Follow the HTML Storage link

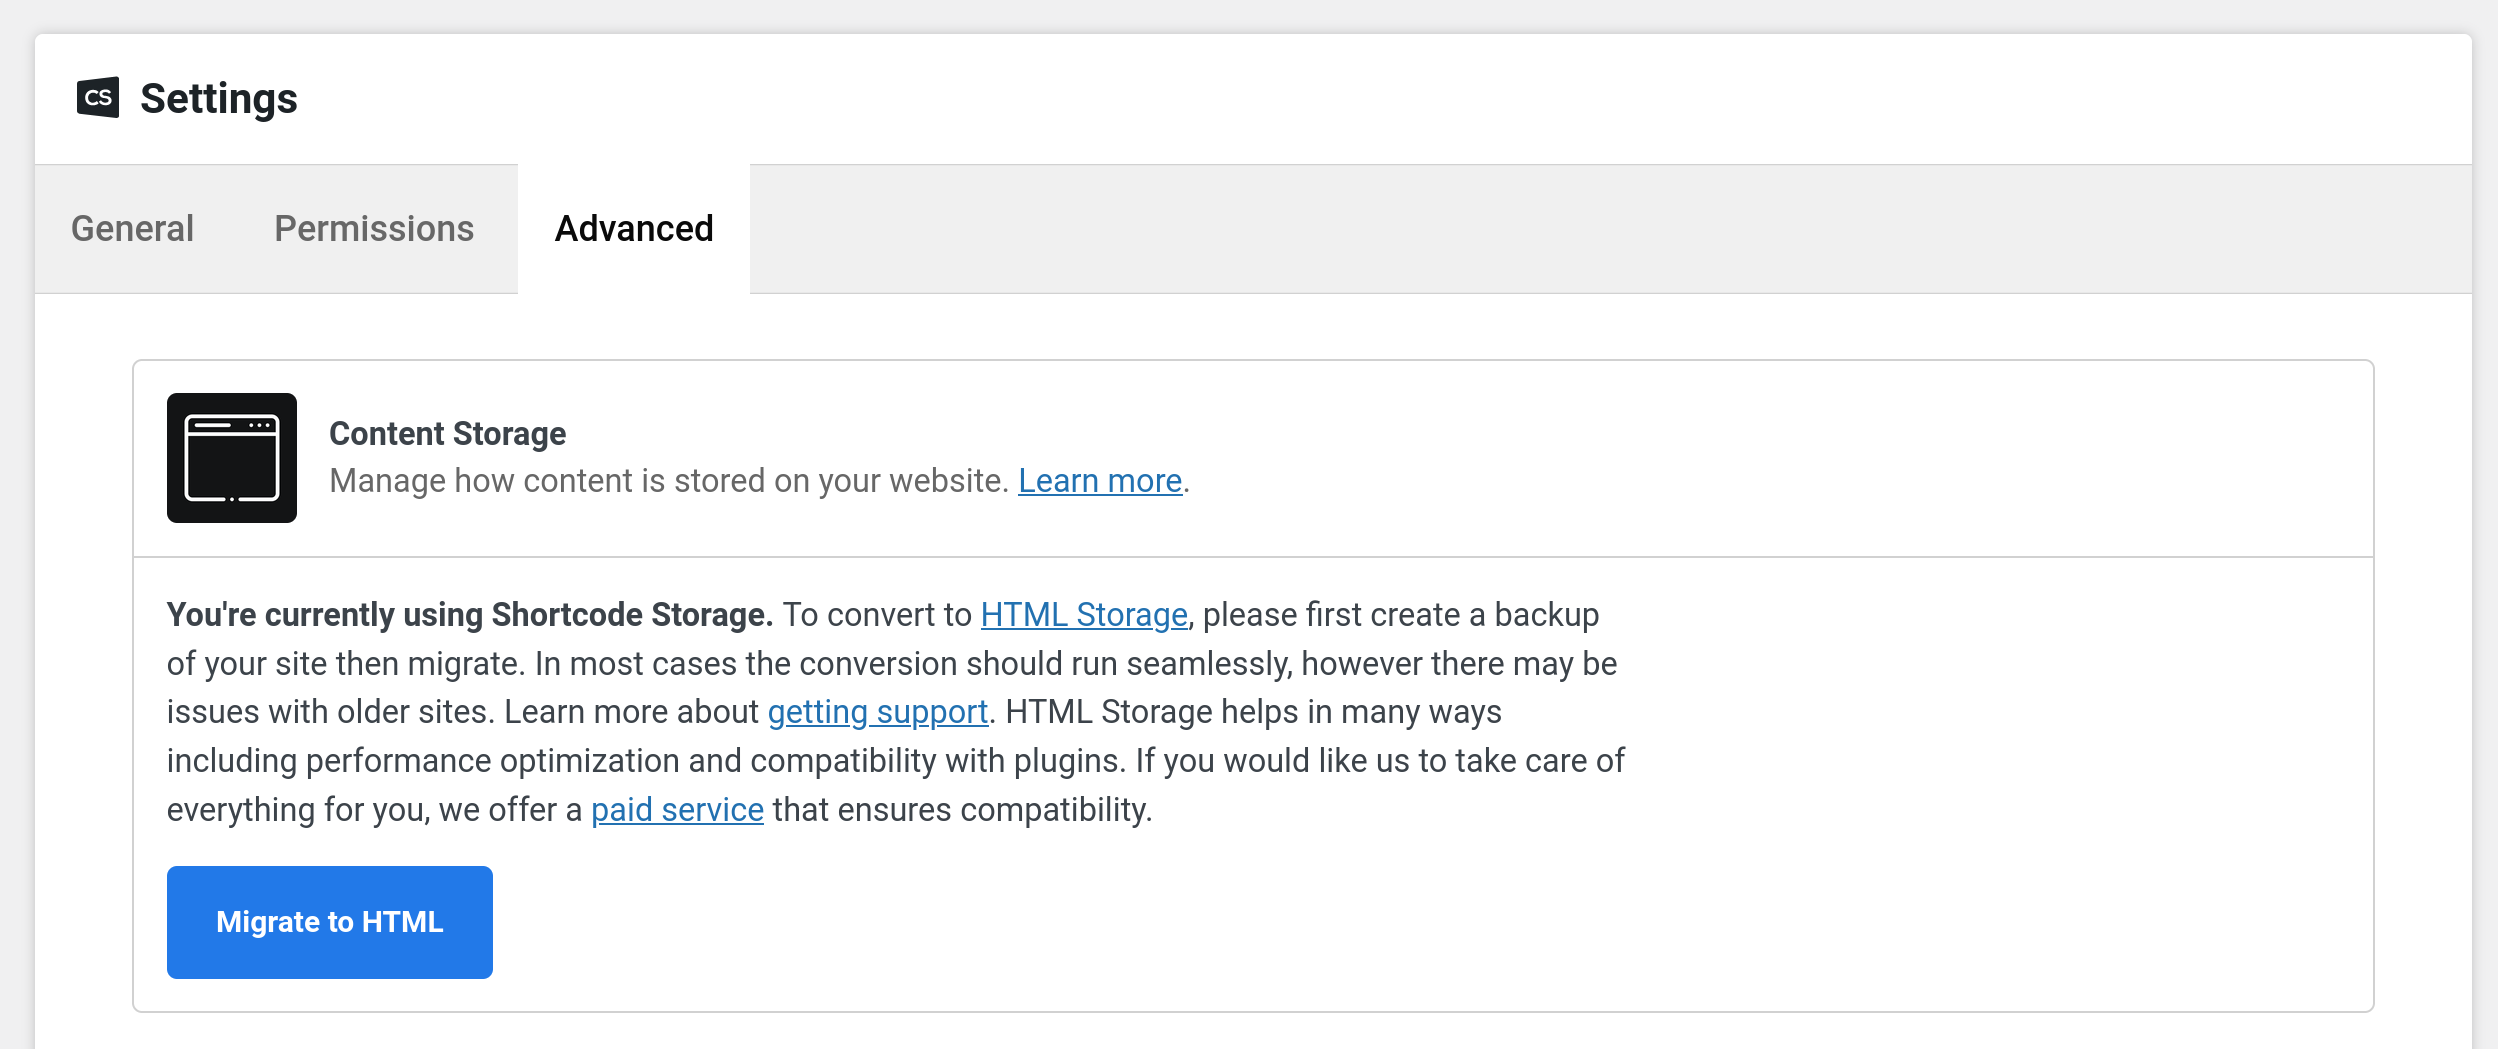pos(1084,615)
